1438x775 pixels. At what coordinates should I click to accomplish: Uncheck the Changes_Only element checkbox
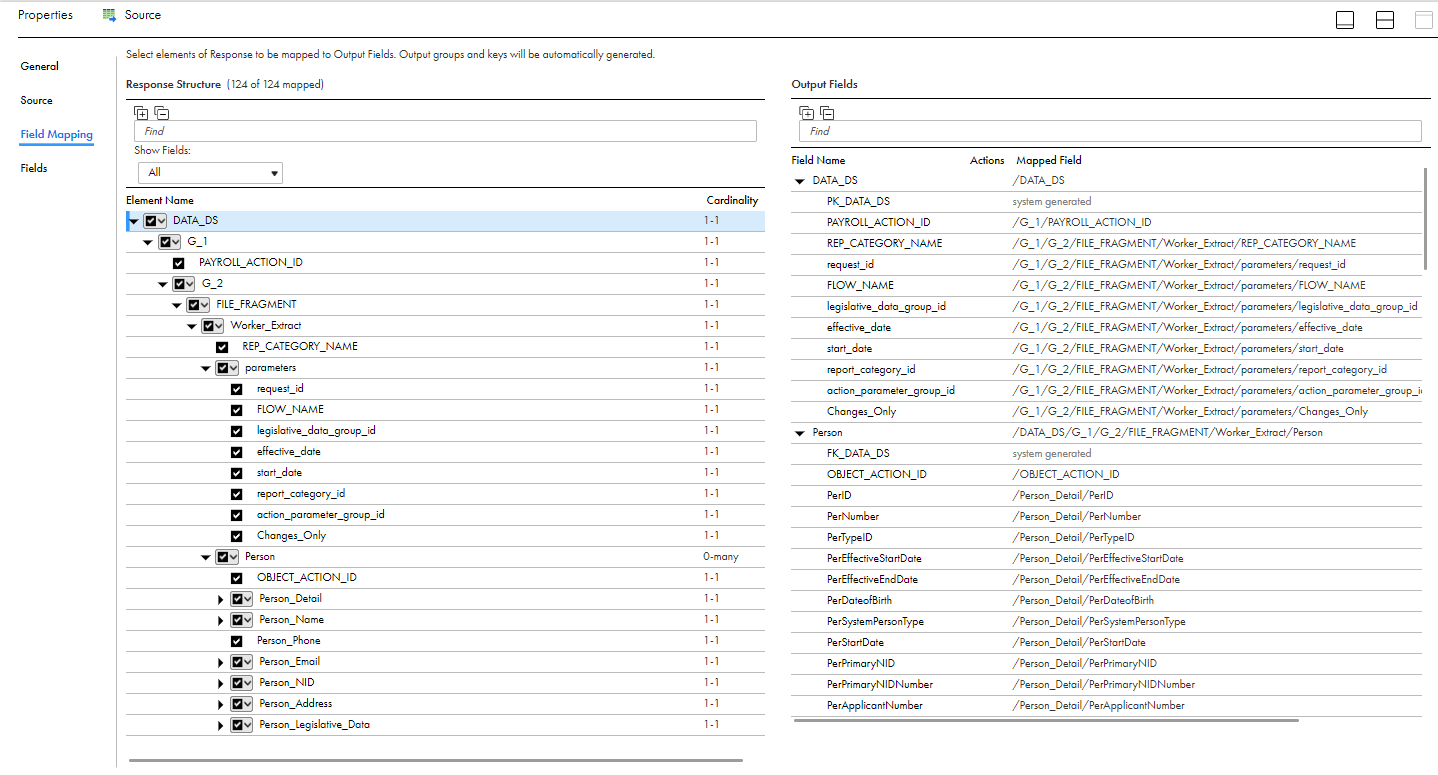[237, 536]
